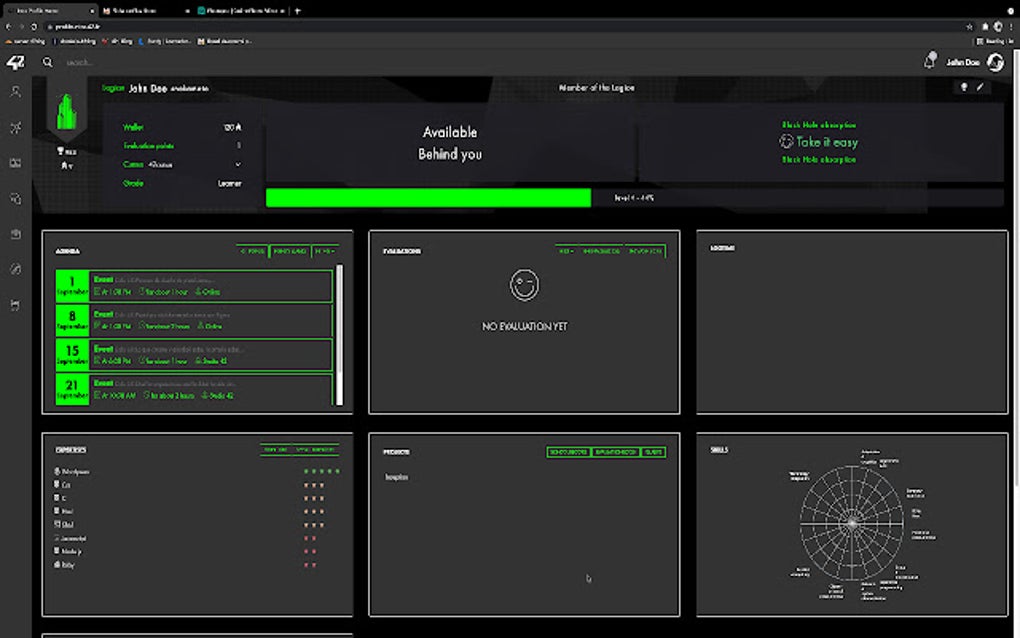Click the location pin icon beside the pencil
This screenshot has height=638, width=1020.
(x=963, y=88)
